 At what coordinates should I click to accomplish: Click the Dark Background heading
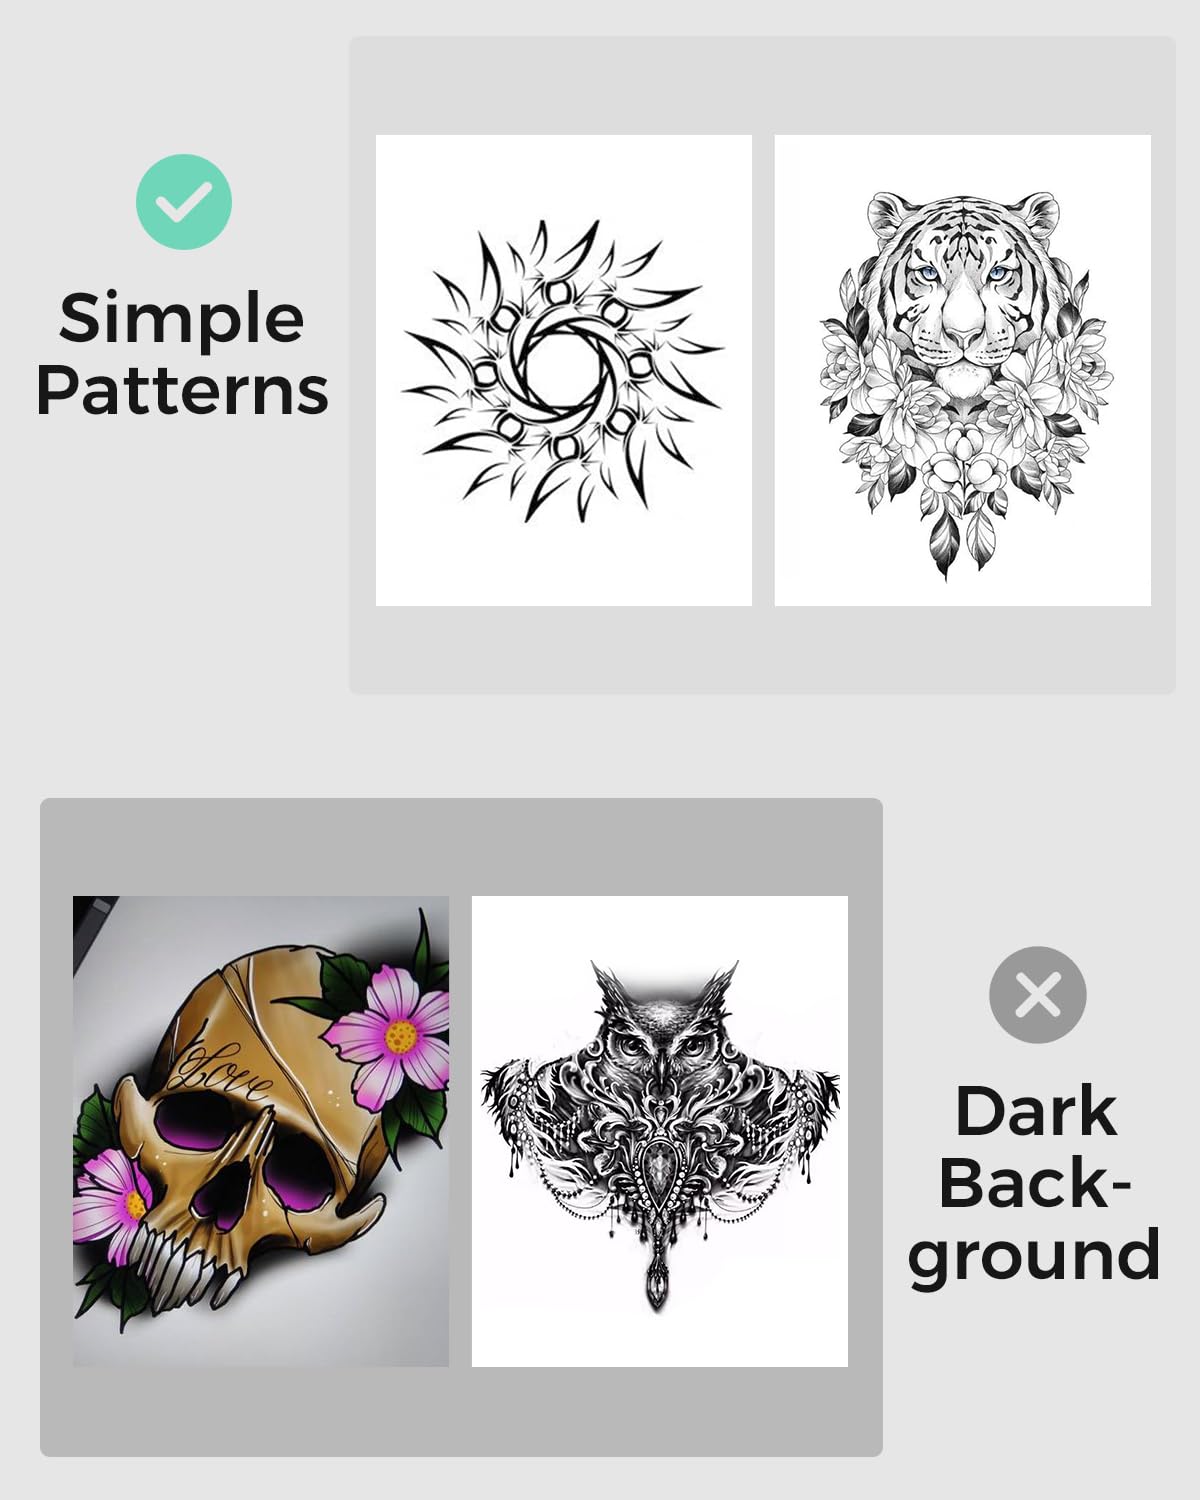[x=1035, y=1184]
